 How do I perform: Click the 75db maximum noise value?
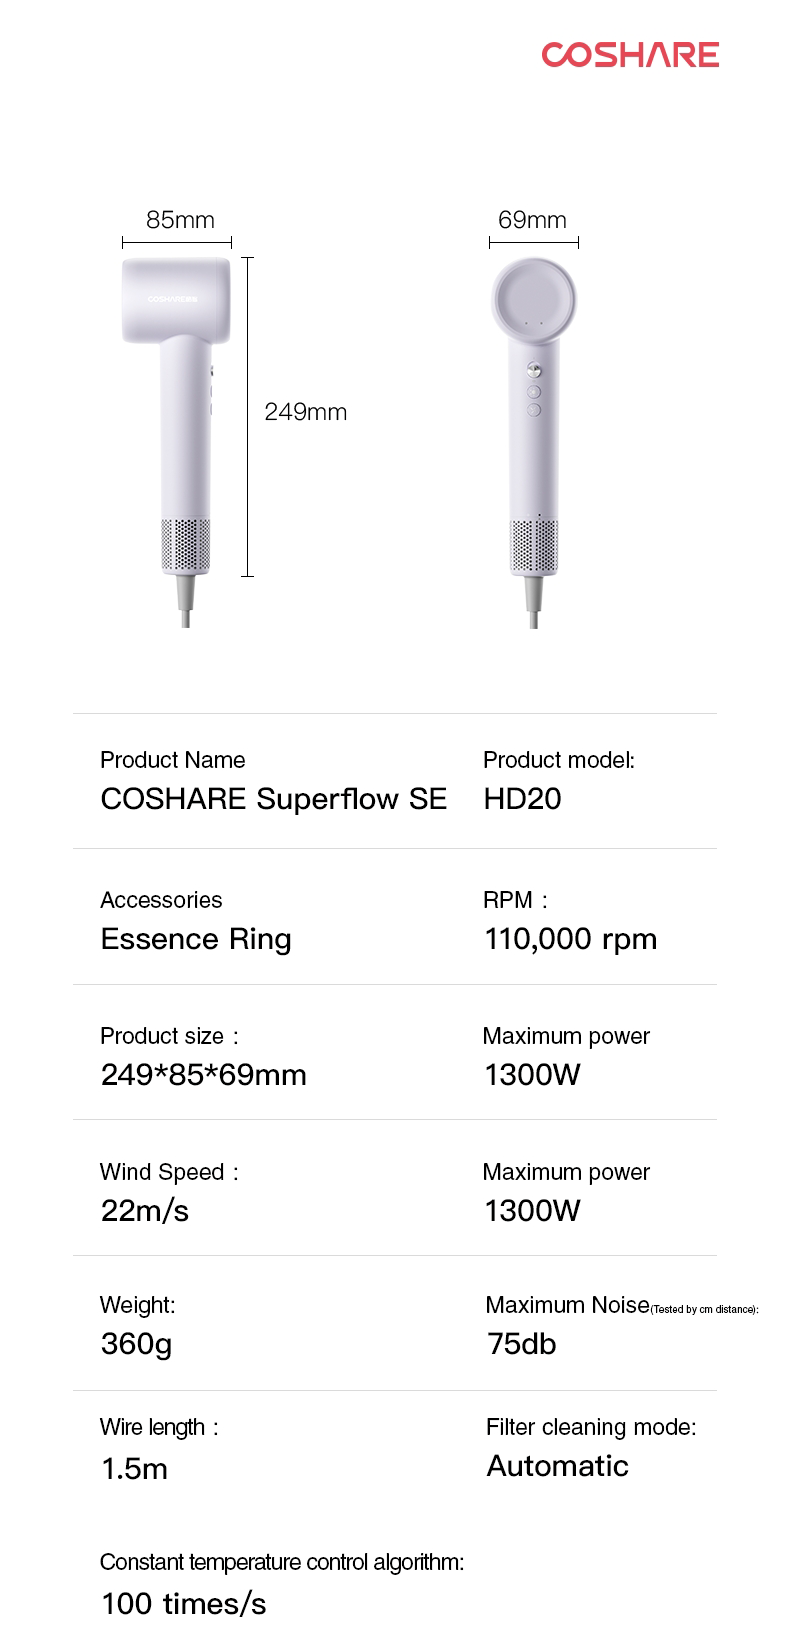pos(521,1344)
